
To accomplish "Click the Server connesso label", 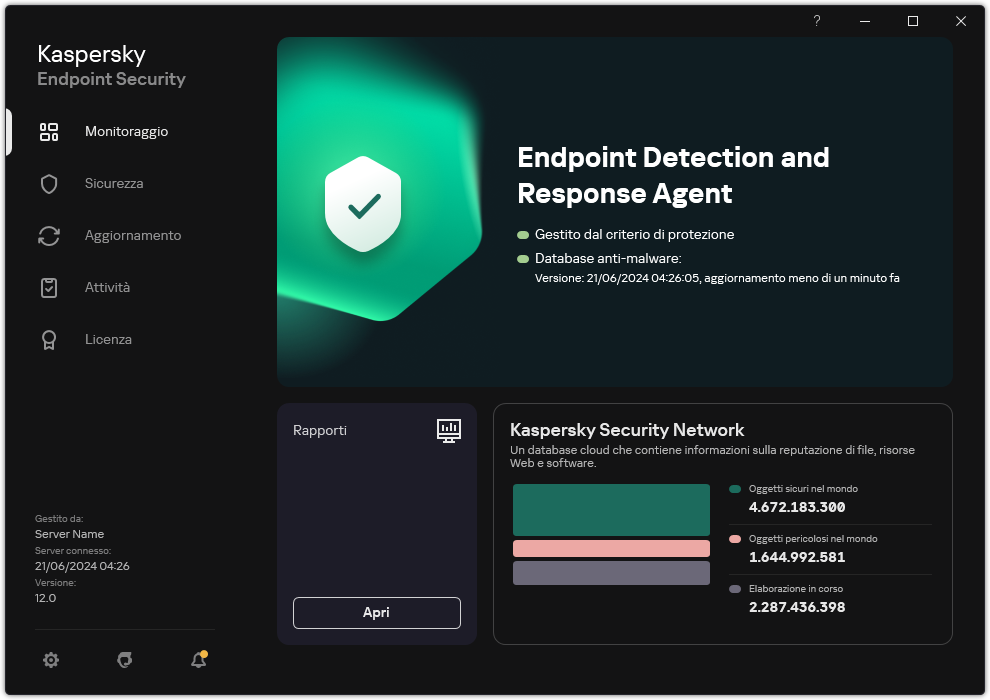I will click(x=73, y=551).
